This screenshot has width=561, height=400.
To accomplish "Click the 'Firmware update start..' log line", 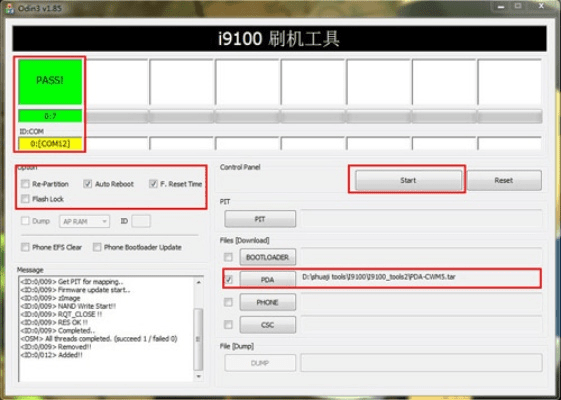I will [75, 290].
